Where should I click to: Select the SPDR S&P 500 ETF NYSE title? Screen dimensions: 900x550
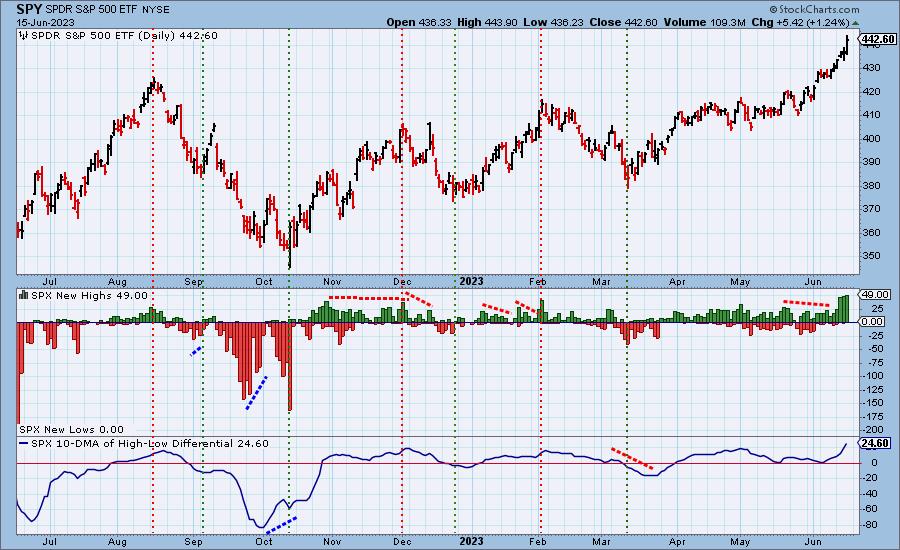click(x=107, y=10)
